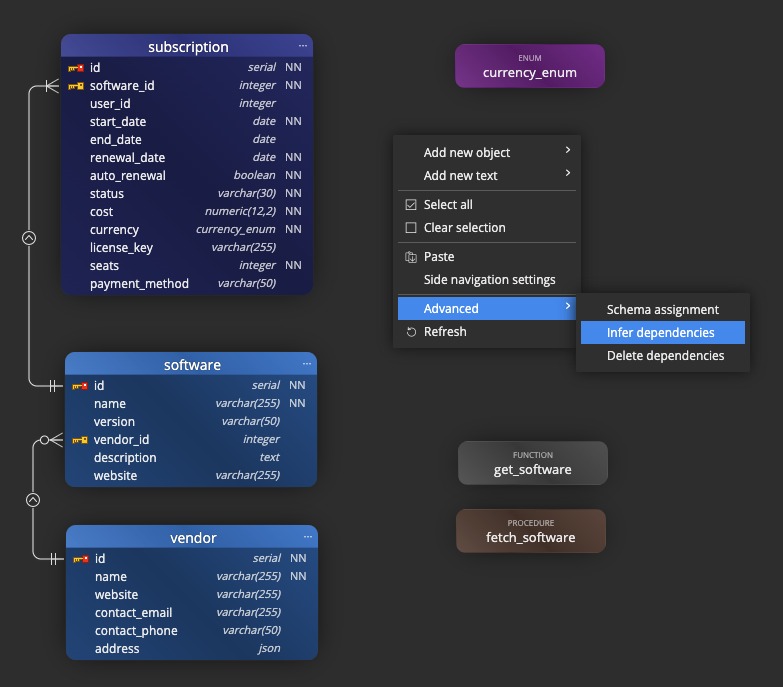The image size is (783, 687).
Task: Open vendor table ellipsis menu
Action: pyautogui.click(x=308, y=537)
